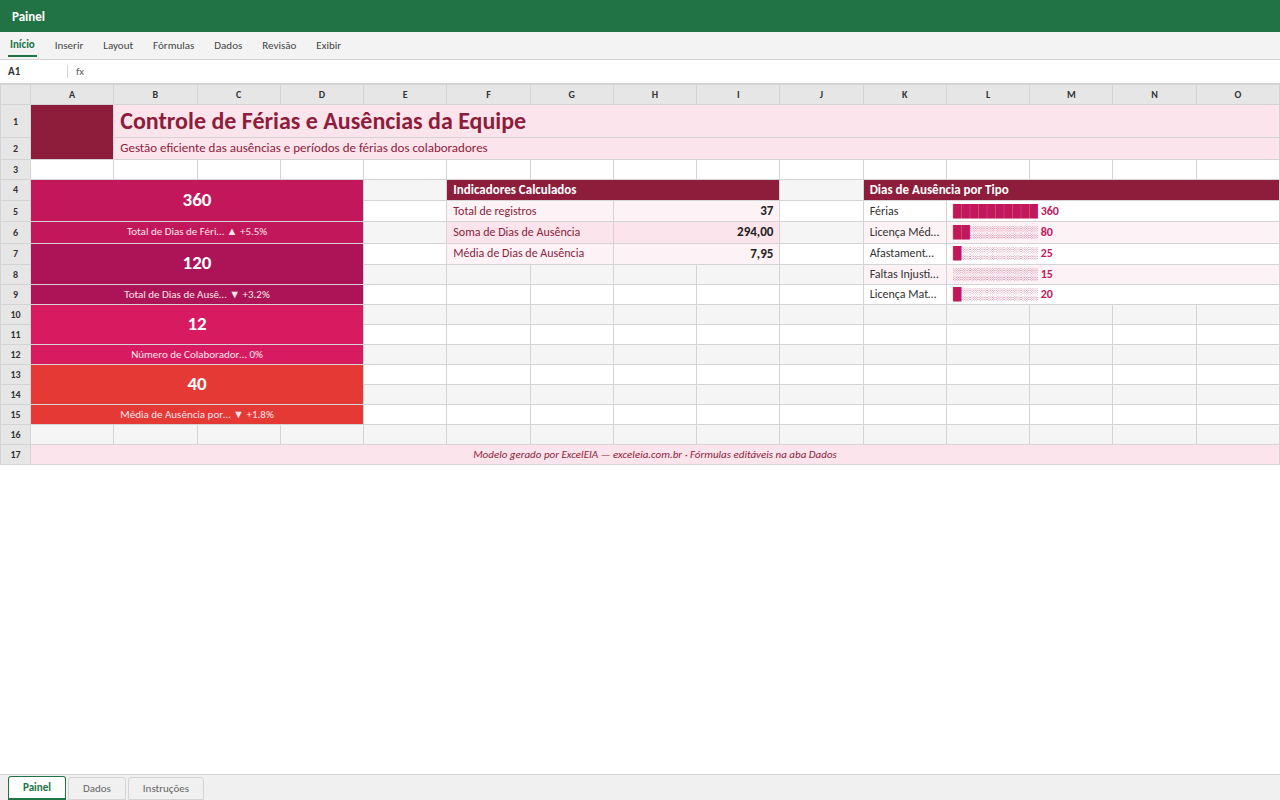Viewport: 1280px width, 800px height.
Task: Select the value 37
Action: click(696, 211)
